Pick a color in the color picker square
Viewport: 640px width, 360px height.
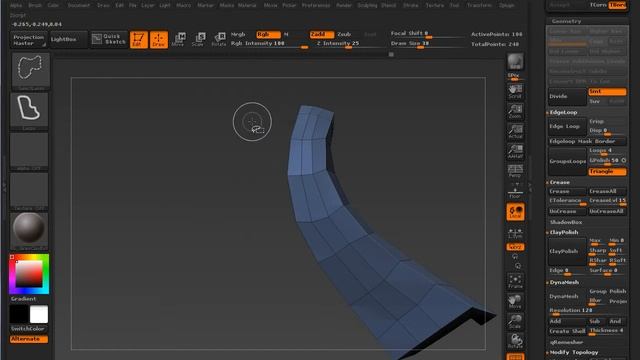point(29,273)
